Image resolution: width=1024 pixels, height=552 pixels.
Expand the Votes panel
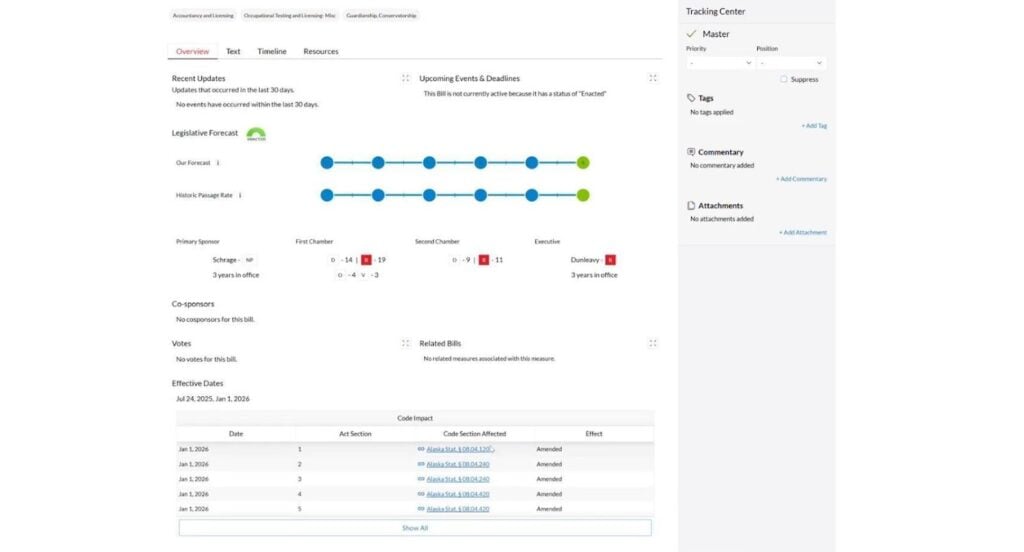[x=405, y=343]
